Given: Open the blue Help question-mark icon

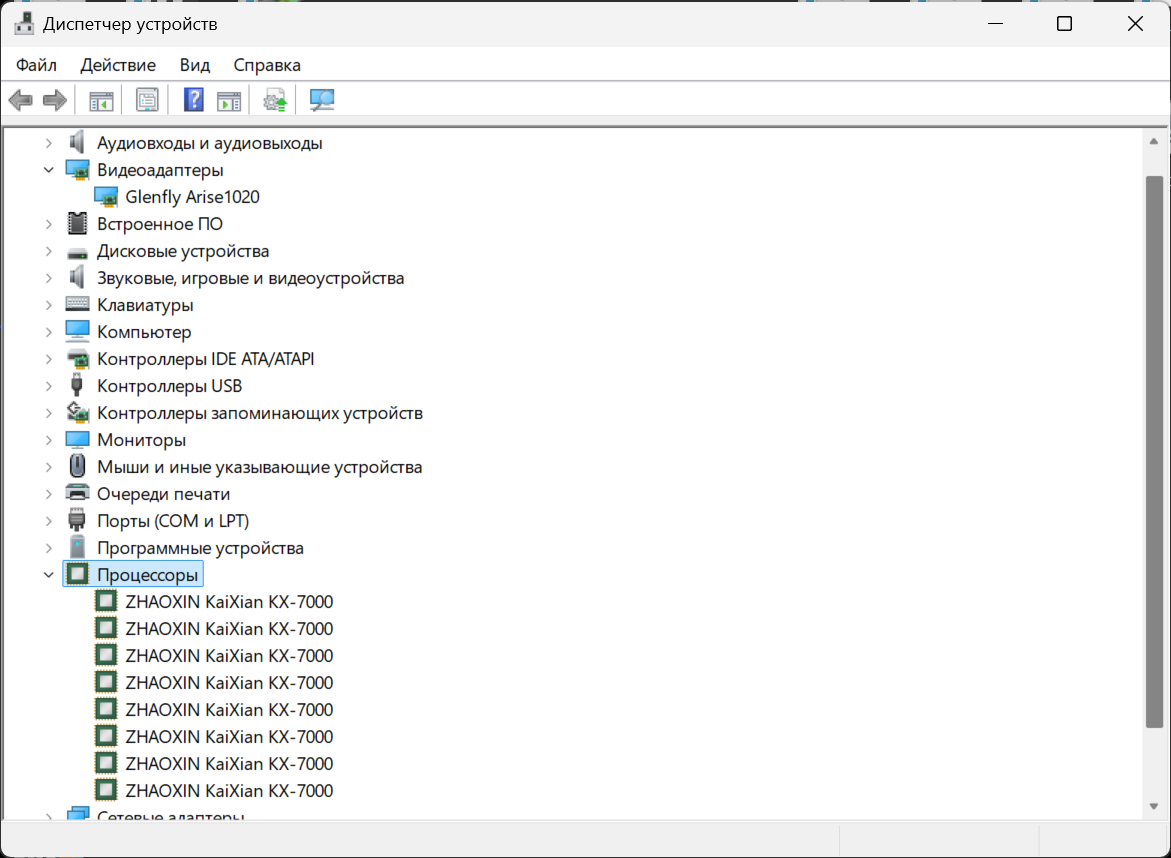Looking at the screenshot, I should tap(193, 100).
